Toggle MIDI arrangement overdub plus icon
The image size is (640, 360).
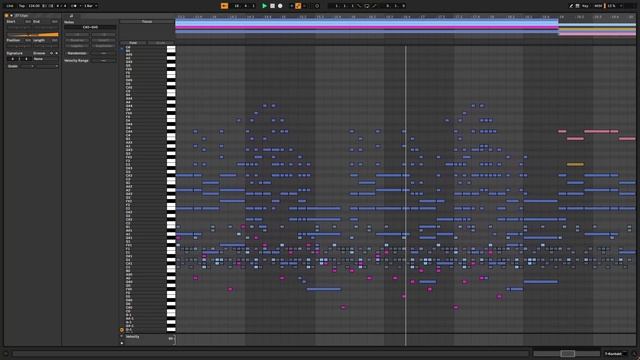291,6
